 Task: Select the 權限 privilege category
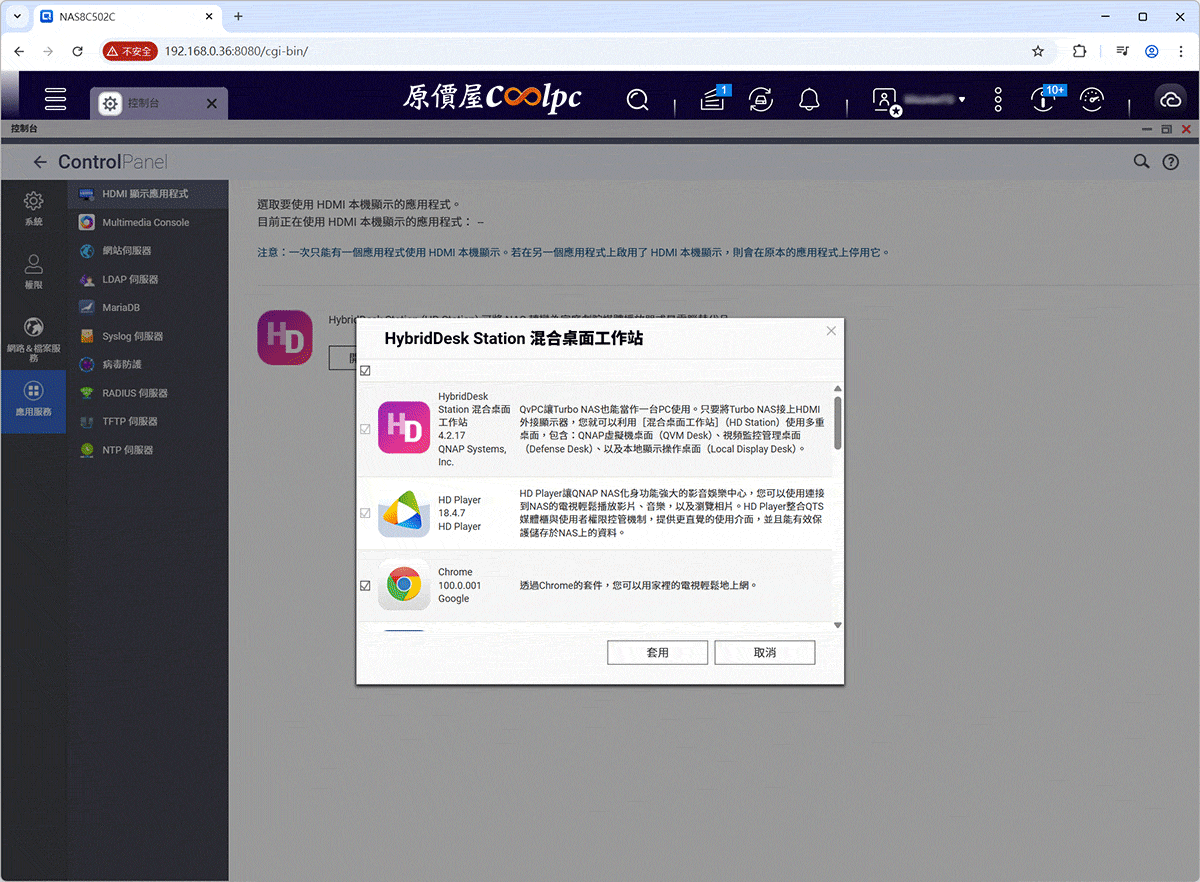click(34, 271)
